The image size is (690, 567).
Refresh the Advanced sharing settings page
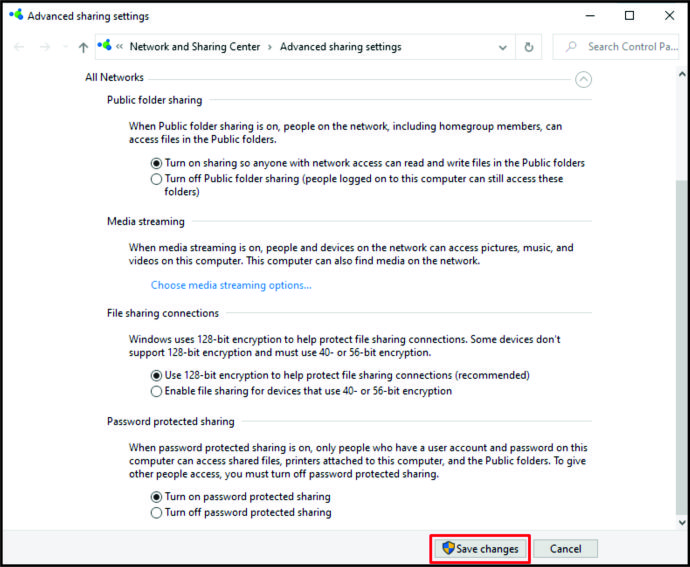tap(529, 47)
